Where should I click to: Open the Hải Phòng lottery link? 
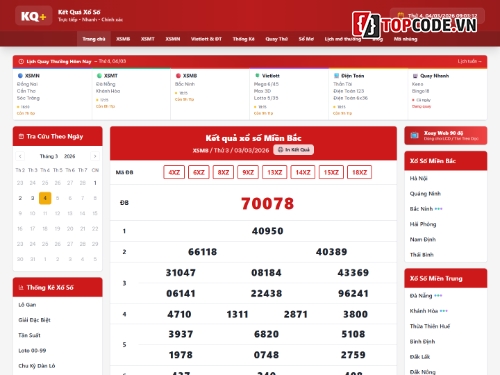click(x=423, y=224)
